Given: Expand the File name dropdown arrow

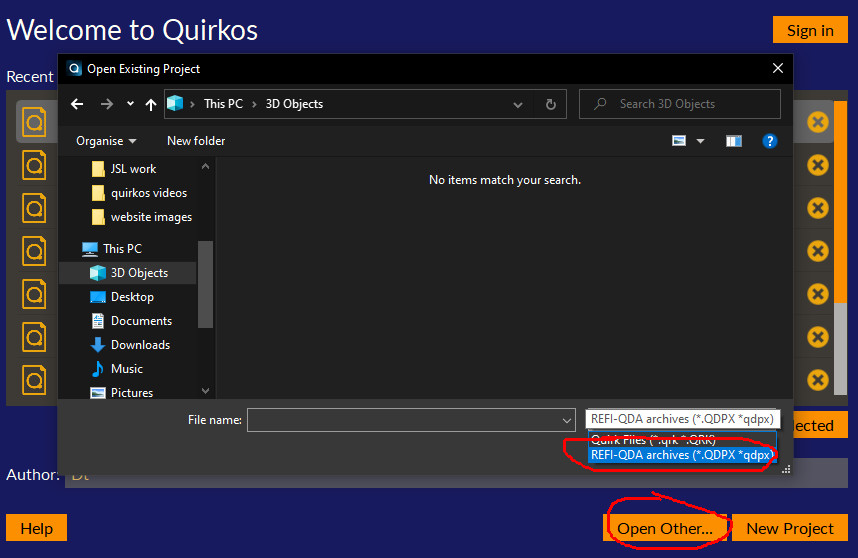Looking at the screenshot, I should [567, 420].
